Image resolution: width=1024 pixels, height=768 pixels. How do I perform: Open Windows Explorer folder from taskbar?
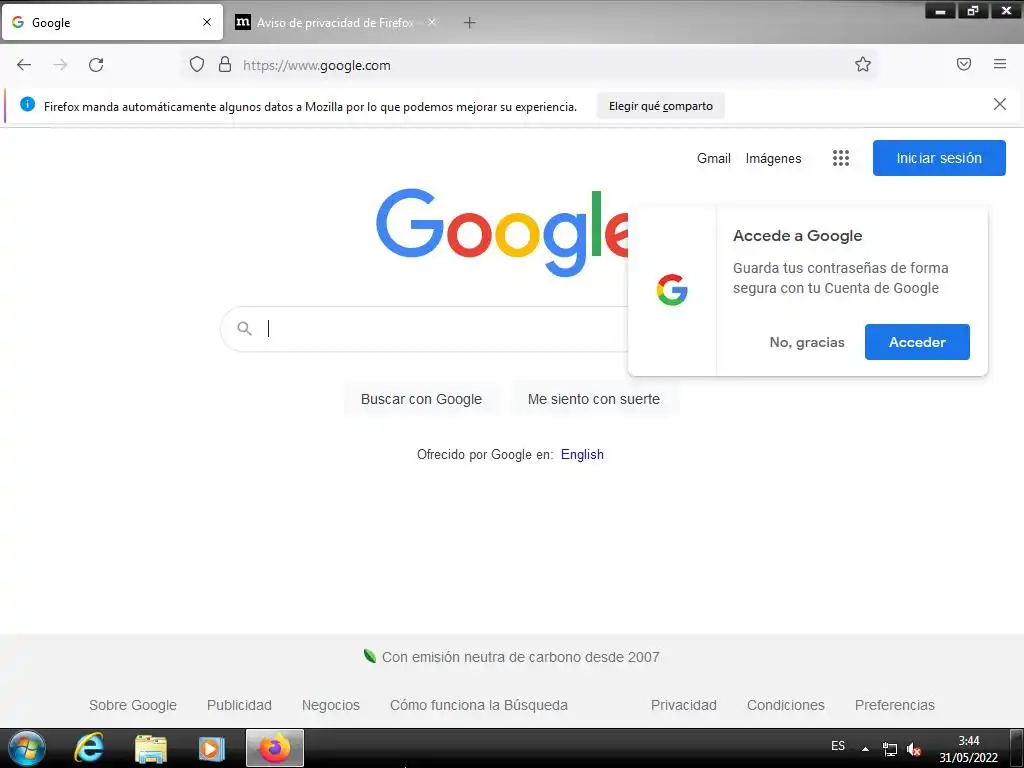(150, 749)
